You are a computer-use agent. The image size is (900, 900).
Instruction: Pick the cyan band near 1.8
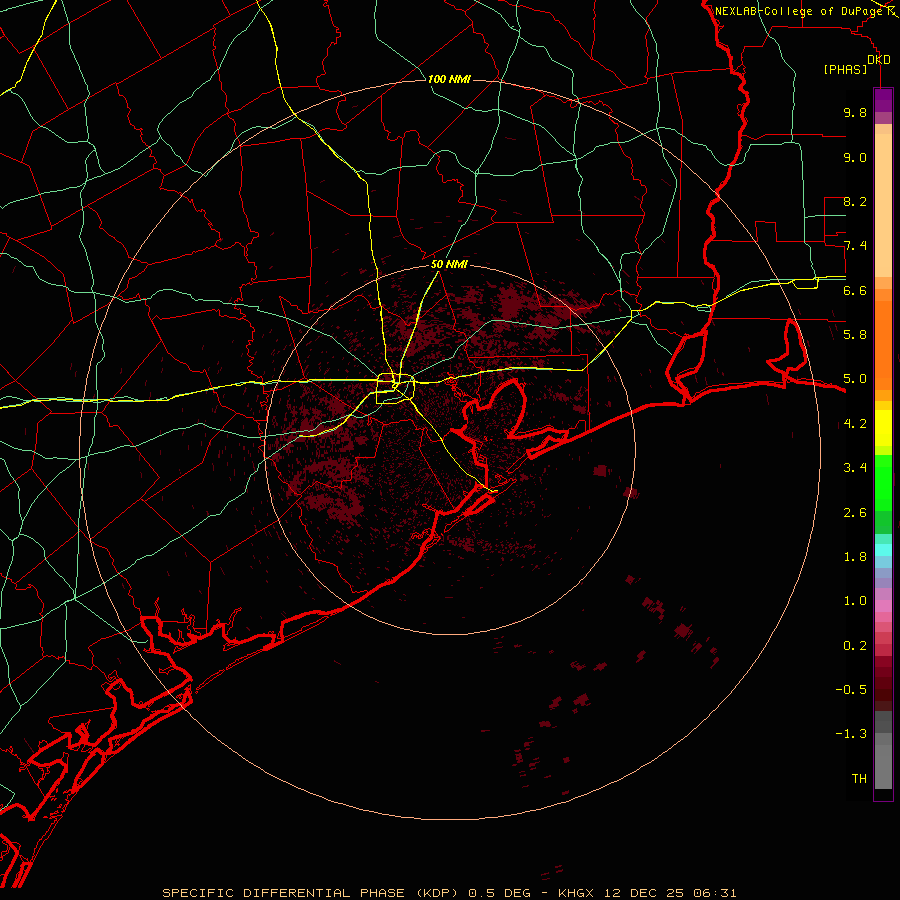(883, 550)
